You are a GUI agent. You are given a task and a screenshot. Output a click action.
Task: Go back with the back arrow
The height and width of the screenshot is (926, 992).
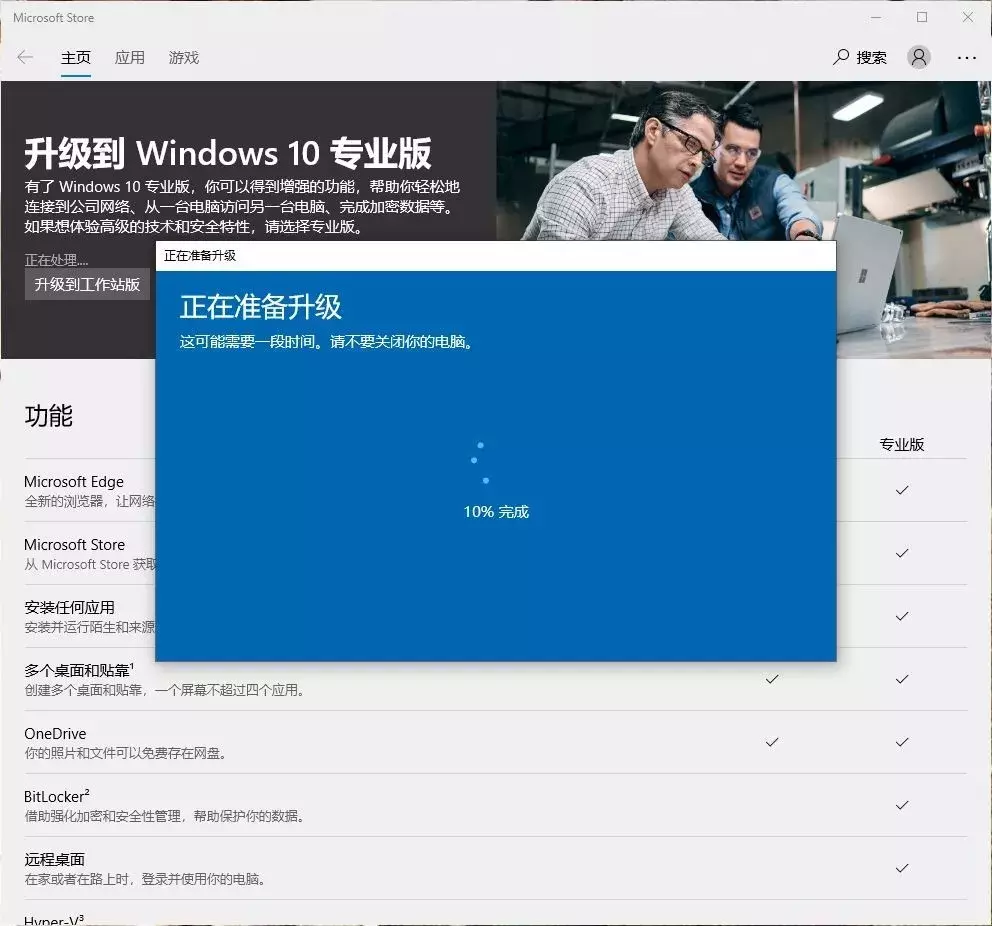pos(25,58)
